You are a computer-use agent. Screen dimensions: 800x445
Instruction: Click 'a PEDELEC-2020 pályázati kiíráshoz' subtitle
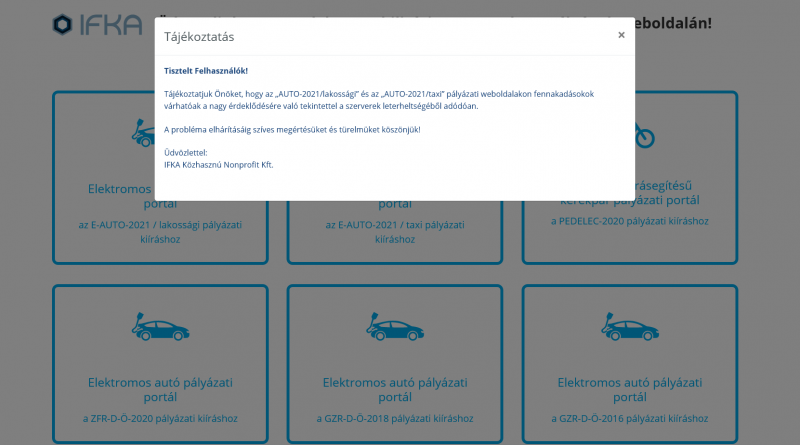pyautogui.click(x=630, y=221)
